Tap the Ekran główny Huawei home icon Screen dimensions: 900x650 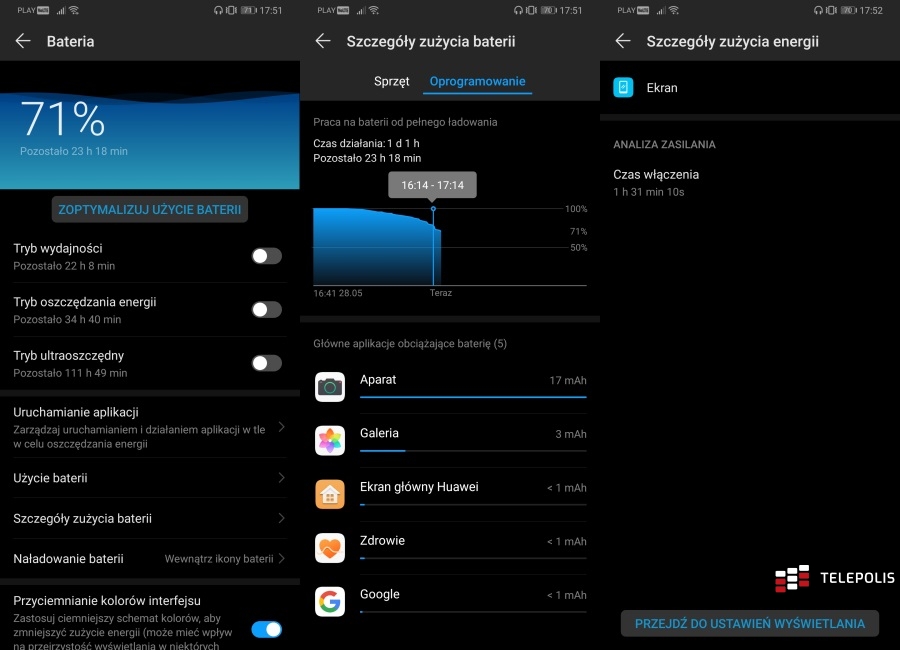[330, 494]
